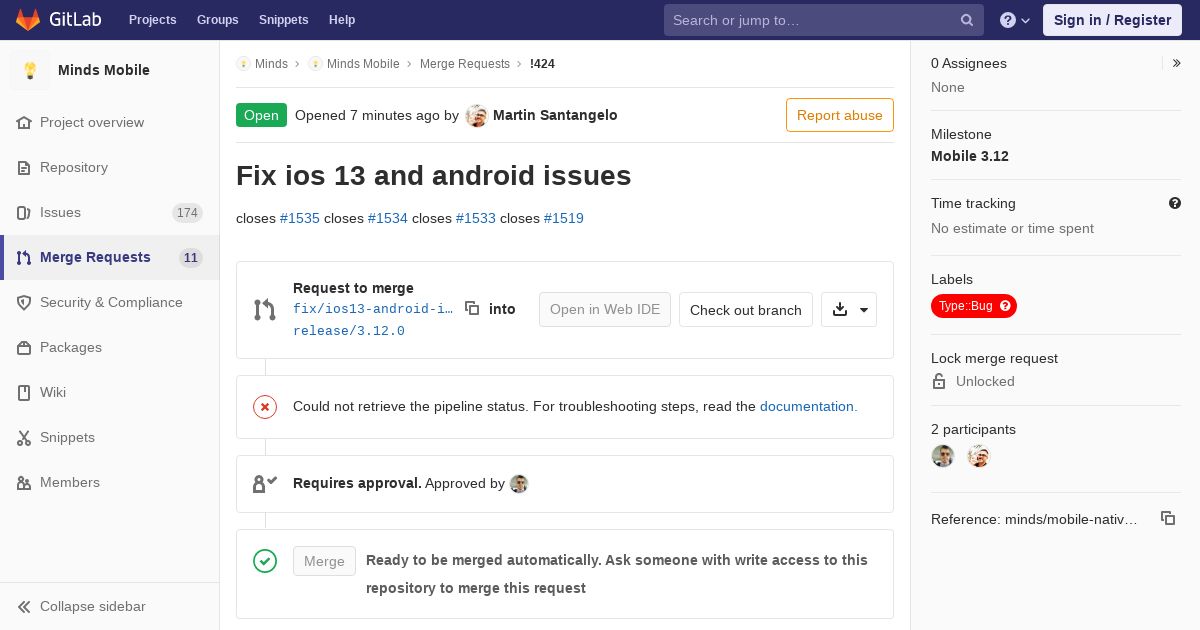Open the download patches dropdown
The image size is (1200, 630).
(x=849, y=310)
